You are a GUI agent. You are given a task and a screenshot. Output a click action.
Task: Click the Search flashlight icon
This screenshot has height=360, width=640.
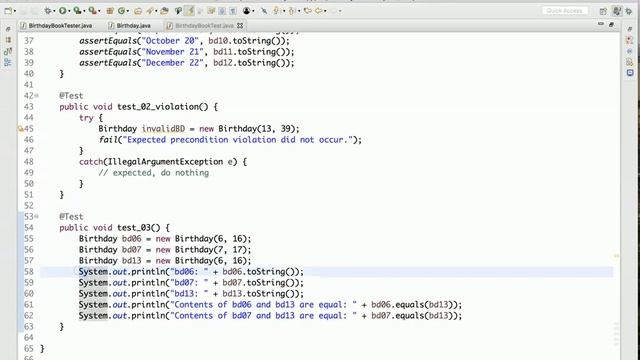tap(150, 11)
